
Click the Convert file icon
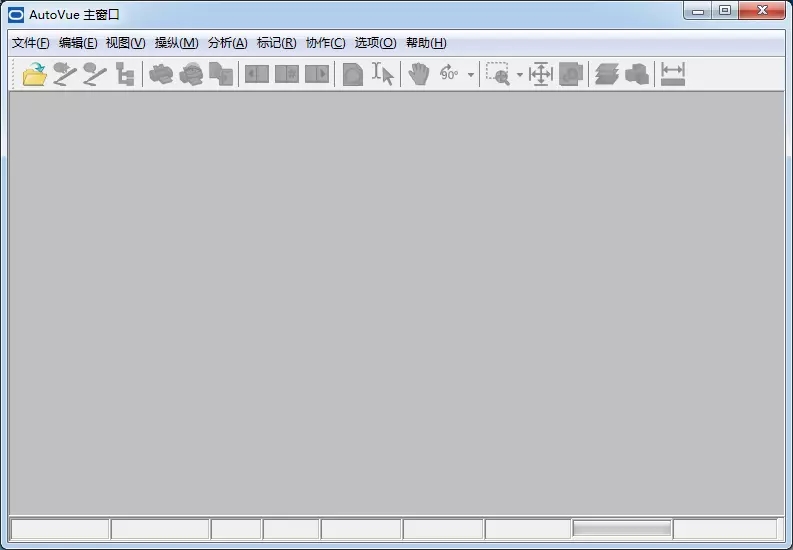pyautogui.click(x=221, y=74)
